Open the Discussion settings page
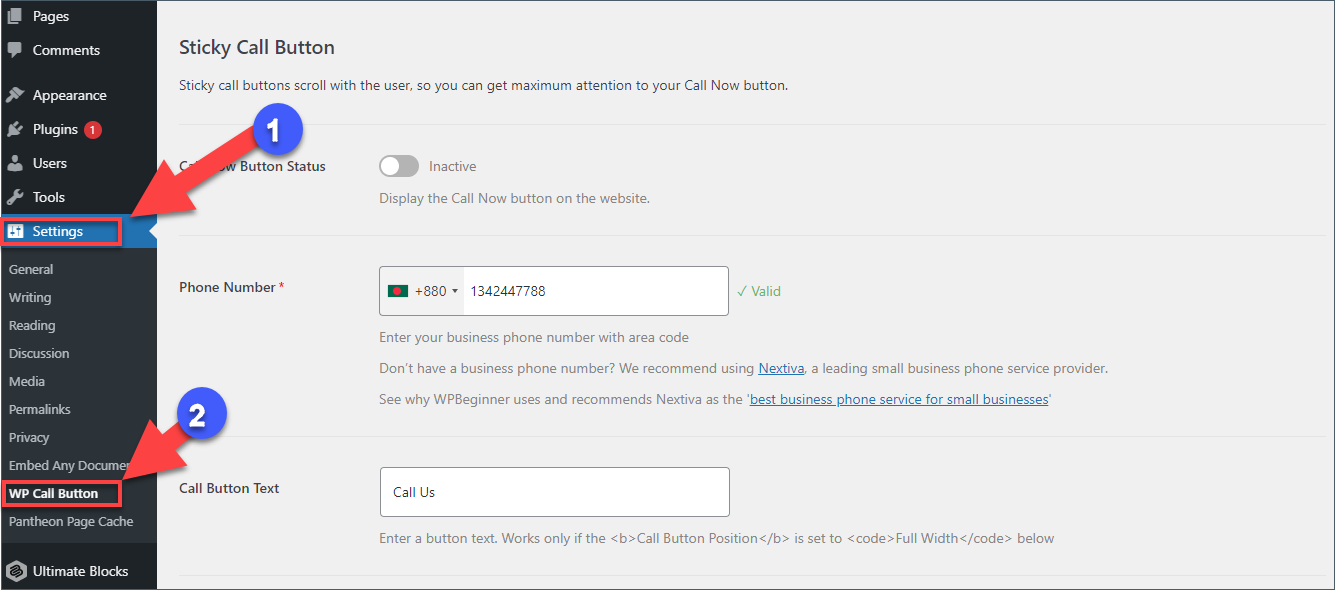The image size is (1335, 590). point(39,353)
